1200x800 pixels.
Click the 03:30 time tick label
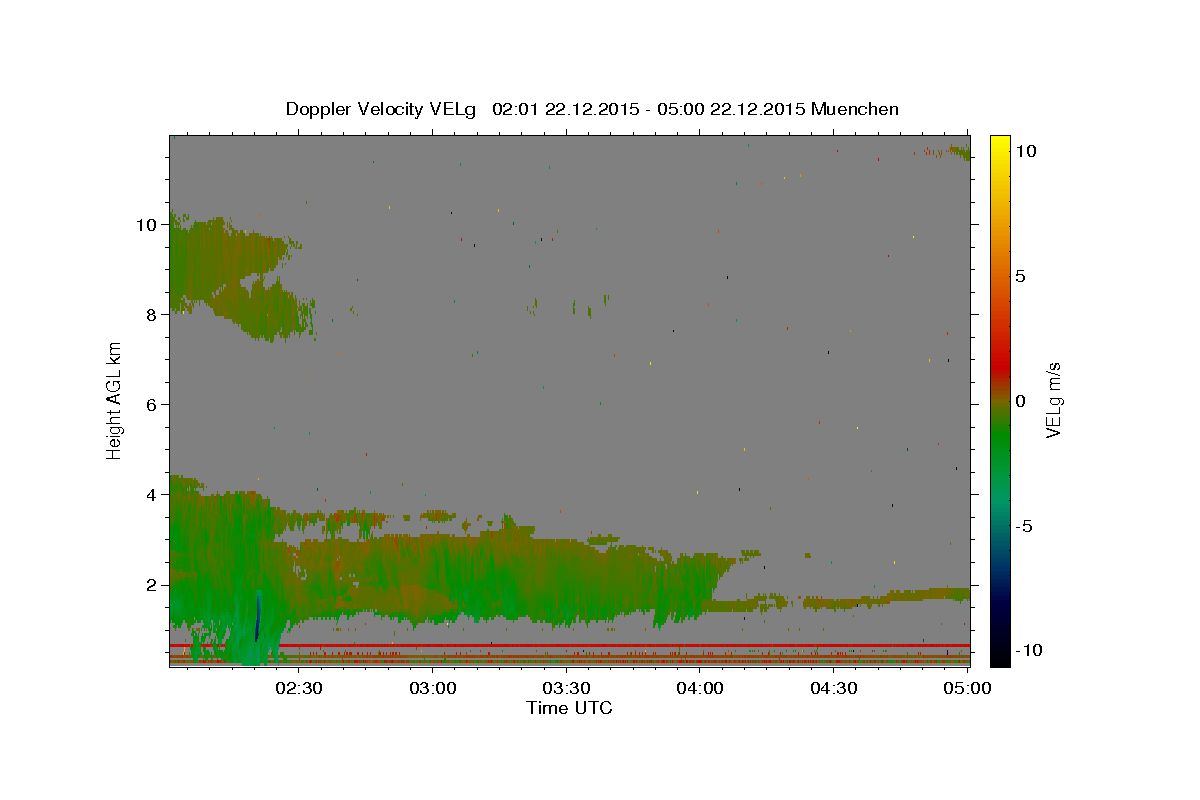tap(566, 688)
